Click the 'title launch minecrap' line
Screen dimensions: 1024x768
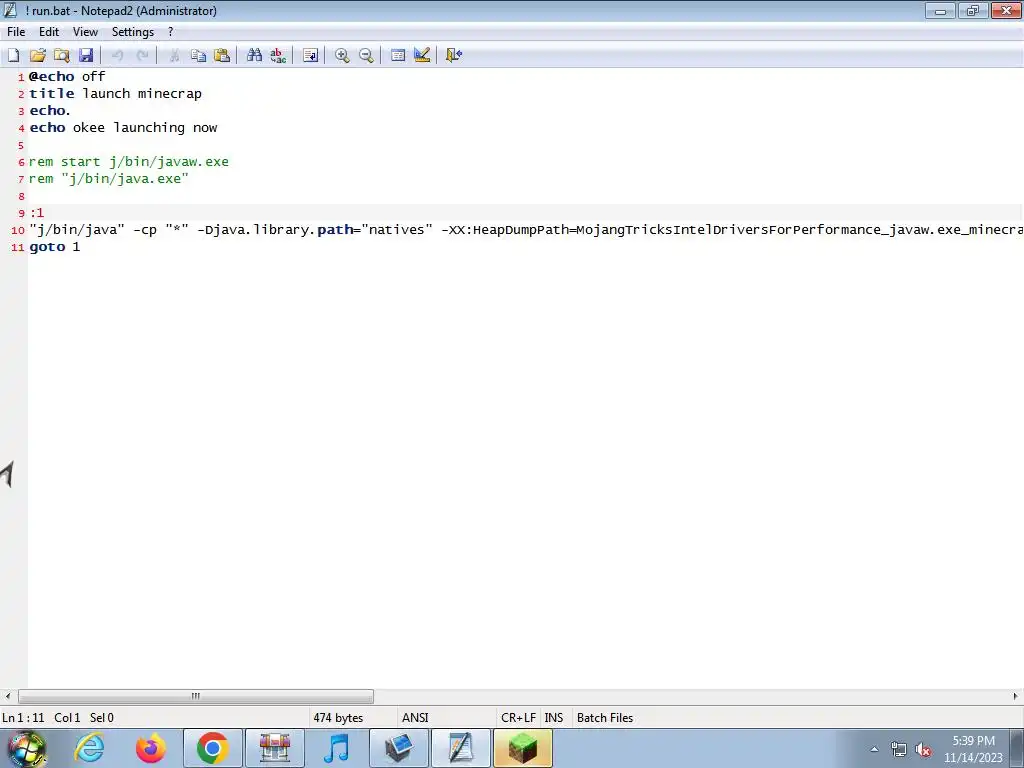[116, 93]
